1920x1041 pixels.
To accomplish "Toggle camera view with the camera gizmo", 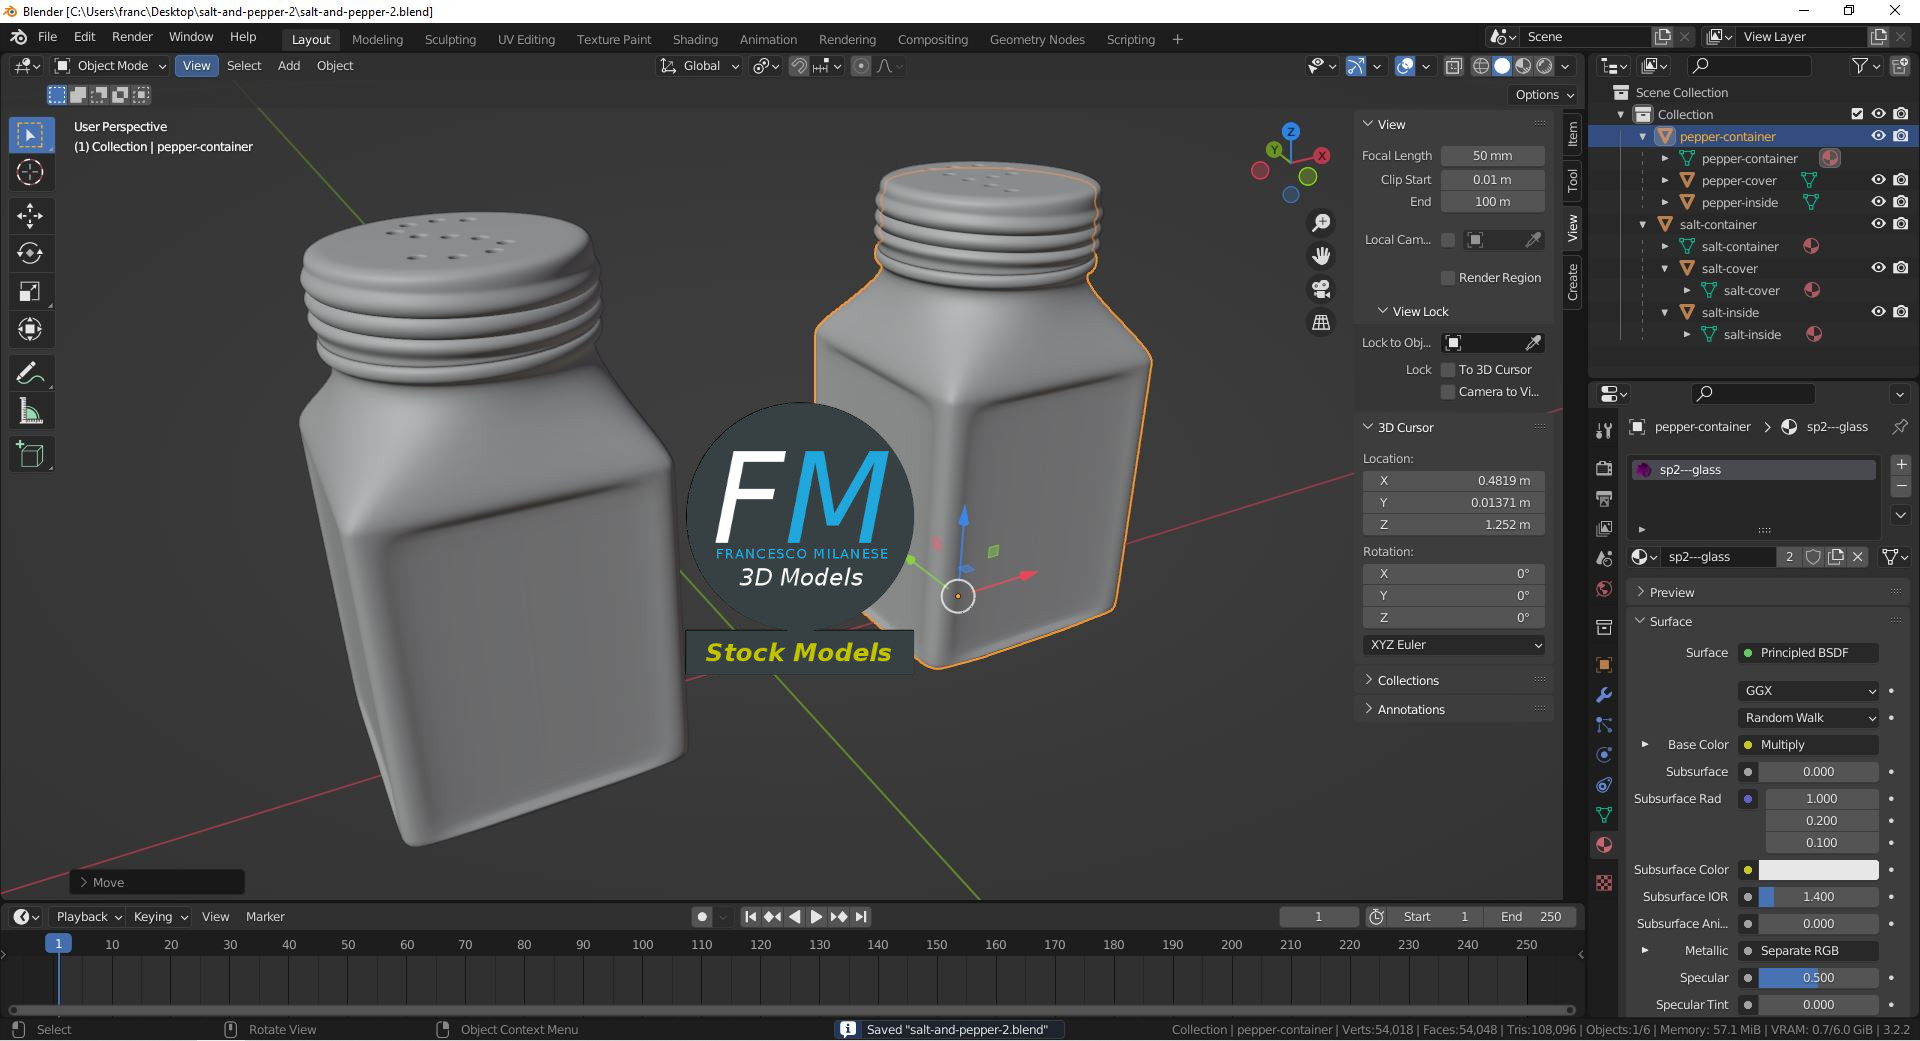I will (1321, 289).
